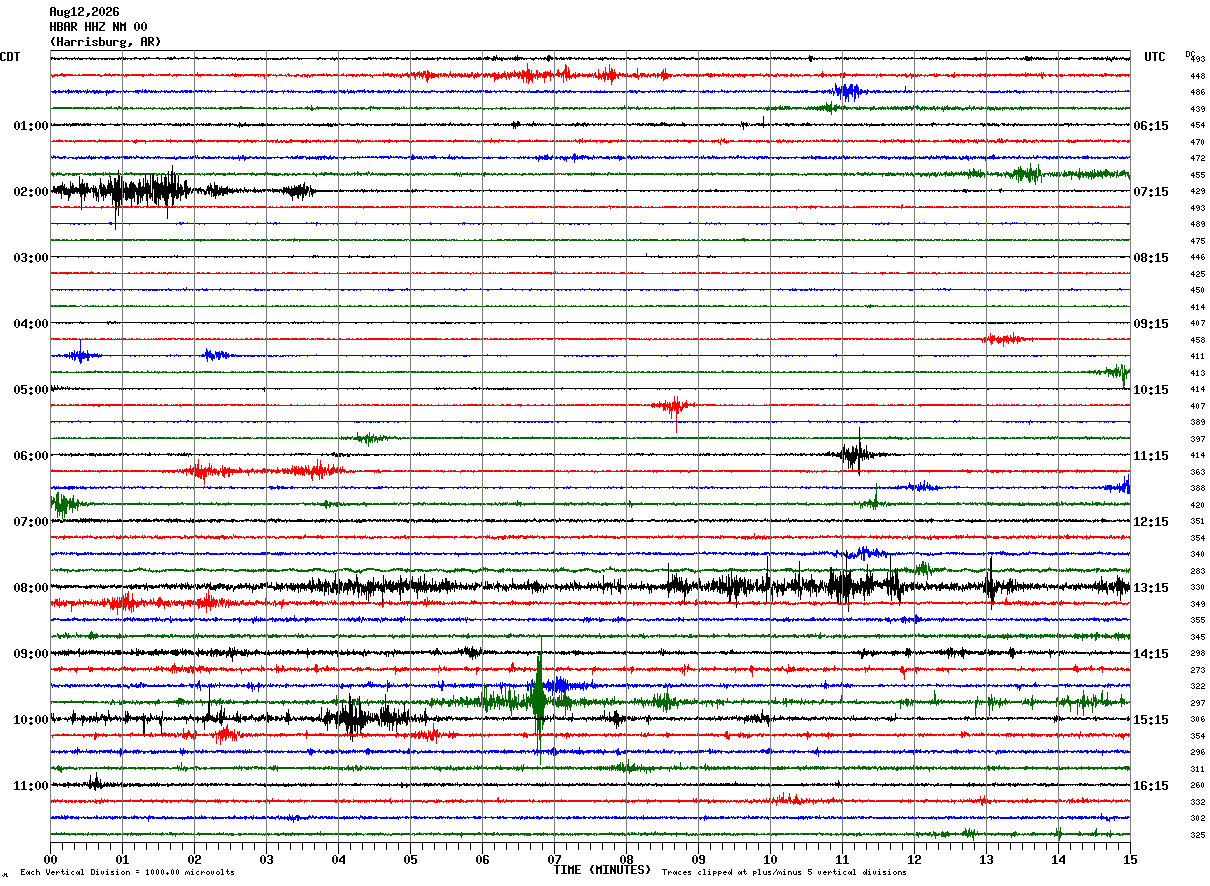Click the vertical division scale note
This screenshot has height=886, width=1210.
127,873
